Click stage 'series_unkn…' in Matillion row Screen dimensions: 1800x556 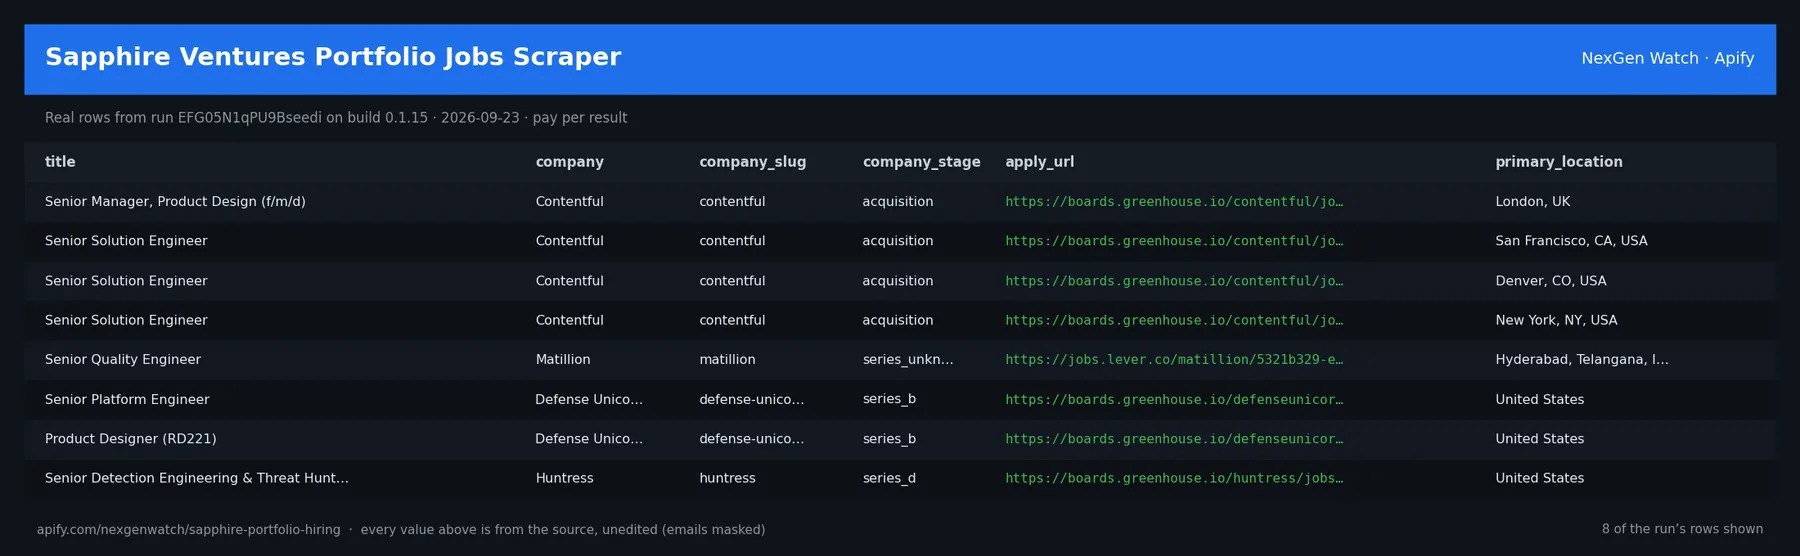click(908, 360)
